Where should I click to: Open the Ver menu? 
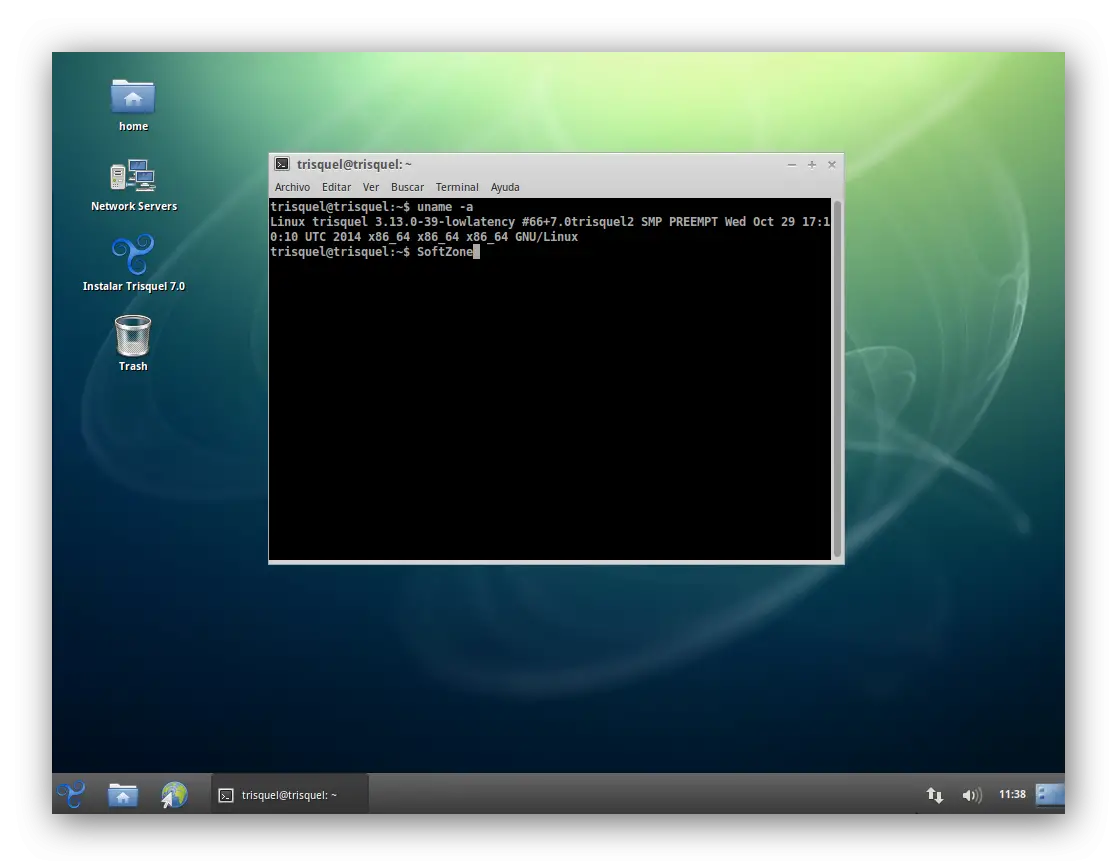(x=370, y=187)
